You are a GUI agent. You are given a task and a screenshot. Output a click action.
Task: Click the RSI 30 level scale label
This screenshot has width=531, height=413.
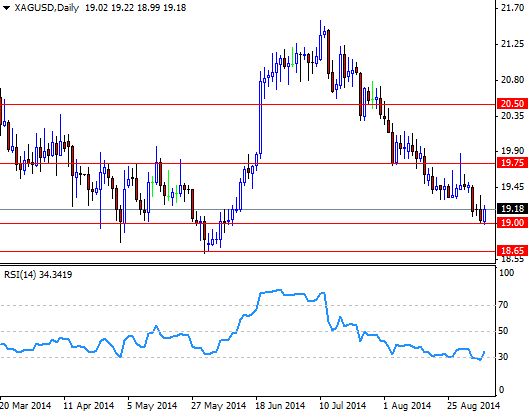coord(504,357)
